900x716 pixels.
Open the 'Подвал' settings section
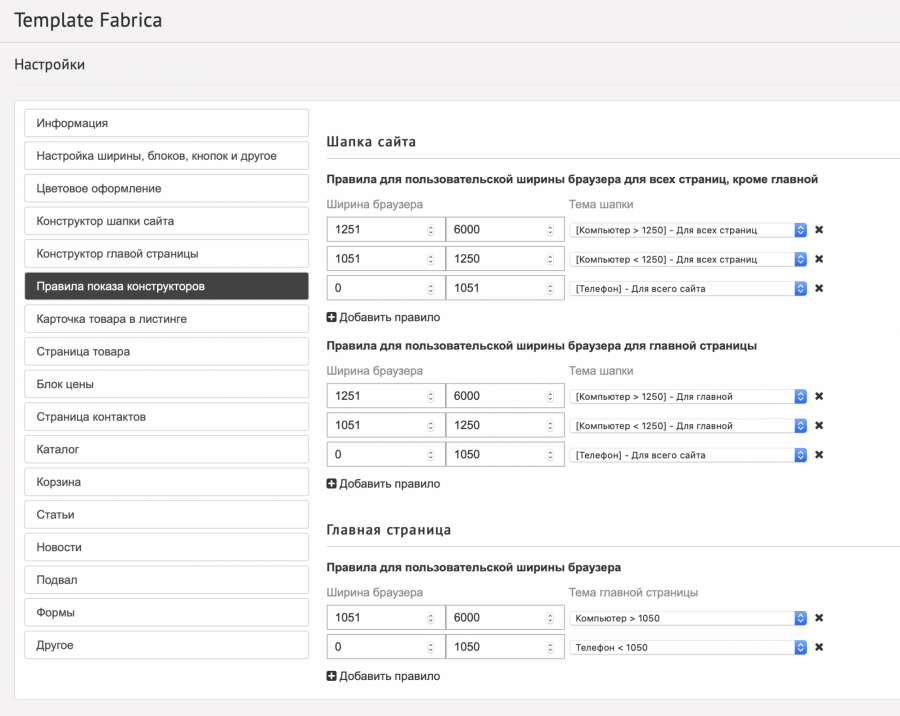coord(166,580)
